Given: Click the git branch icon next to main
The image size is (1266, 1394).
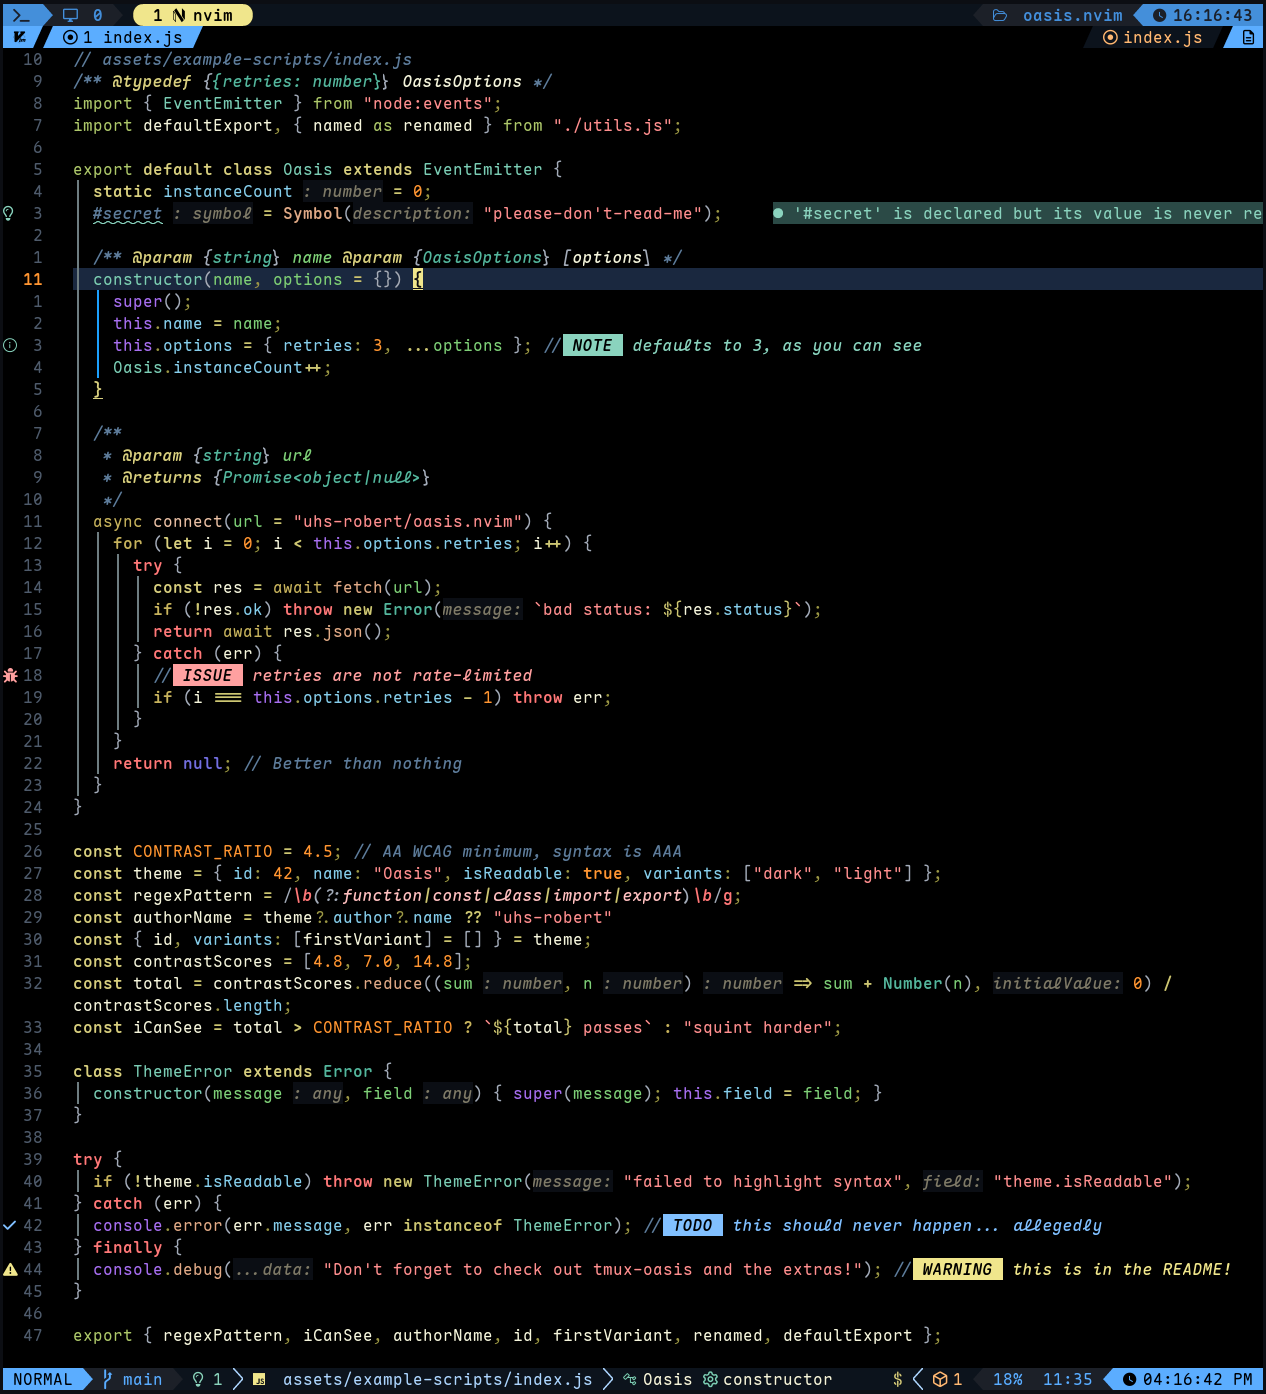Looking at the screenshot, I should click(107, 1379).
